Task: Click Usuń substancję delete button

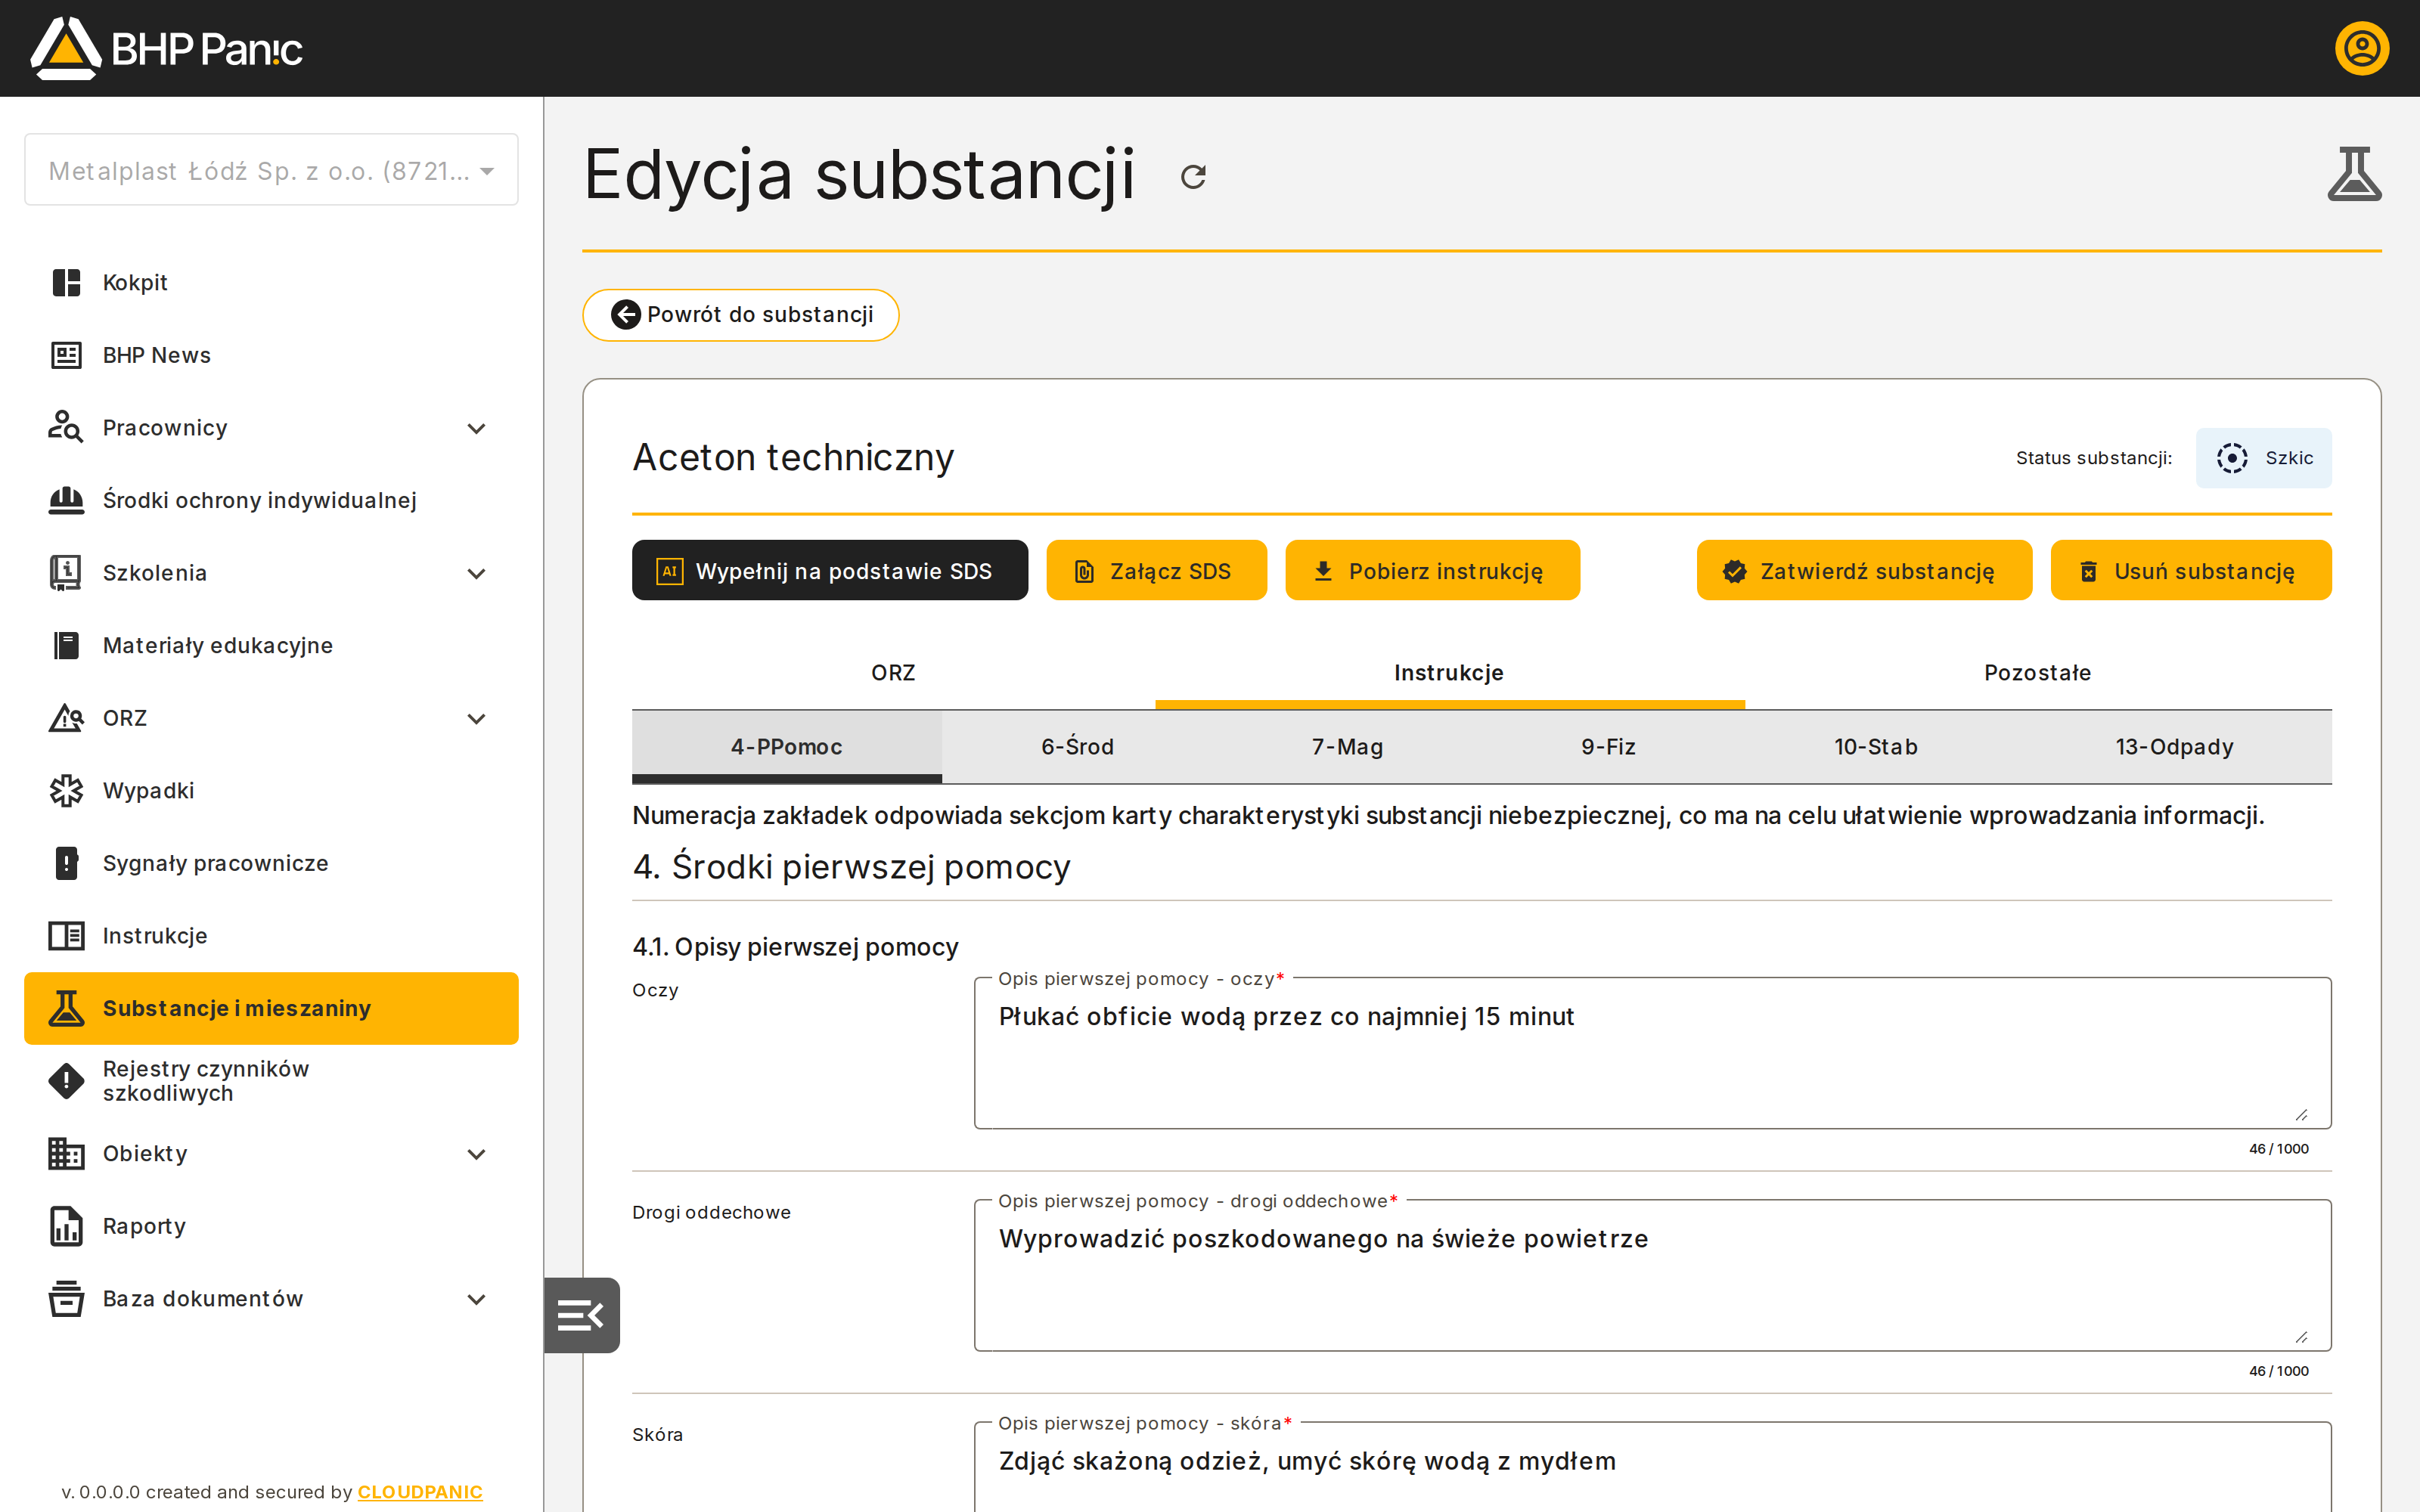Action: 2191,570
